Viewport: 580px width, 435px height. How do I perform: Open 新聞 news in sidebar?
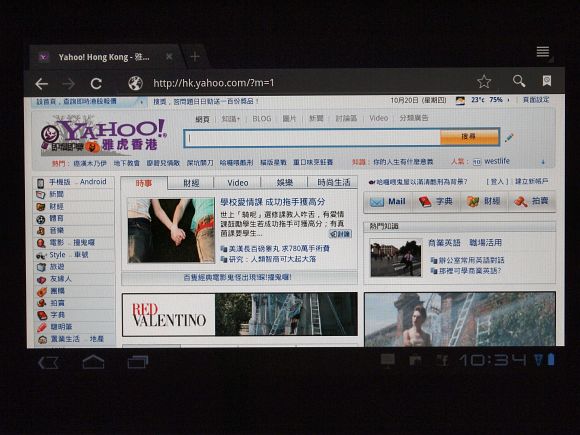[x=57, y=194]
